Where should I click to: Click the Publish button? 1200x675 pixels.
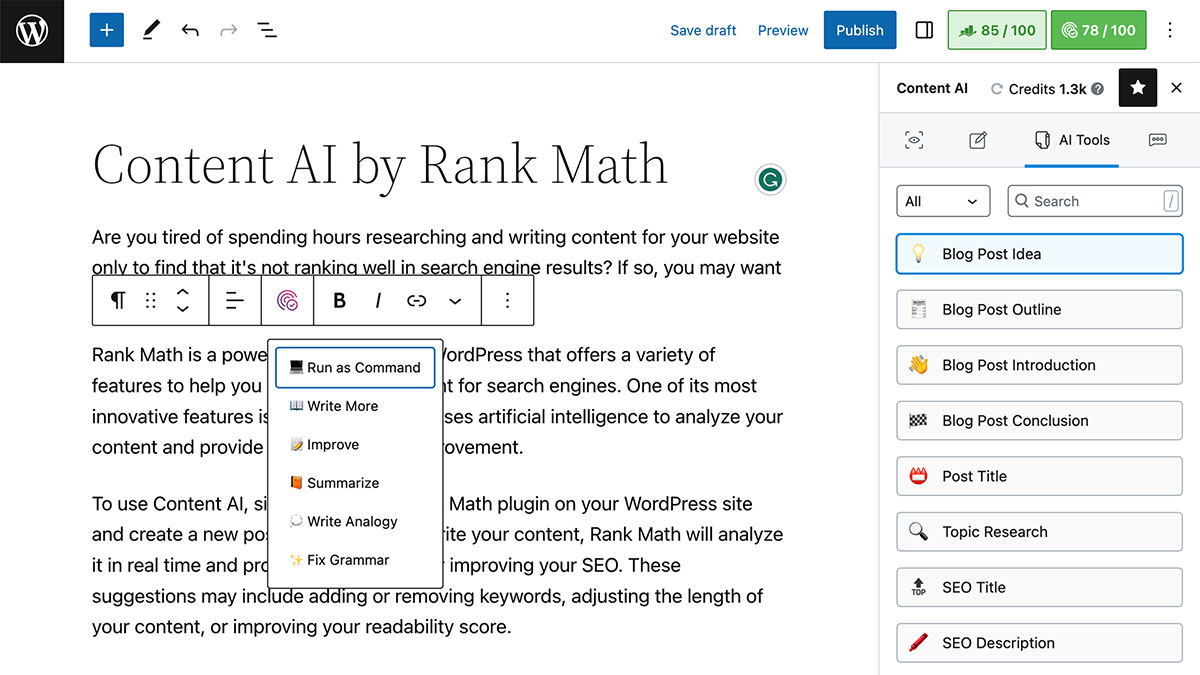tap(859, 30)
